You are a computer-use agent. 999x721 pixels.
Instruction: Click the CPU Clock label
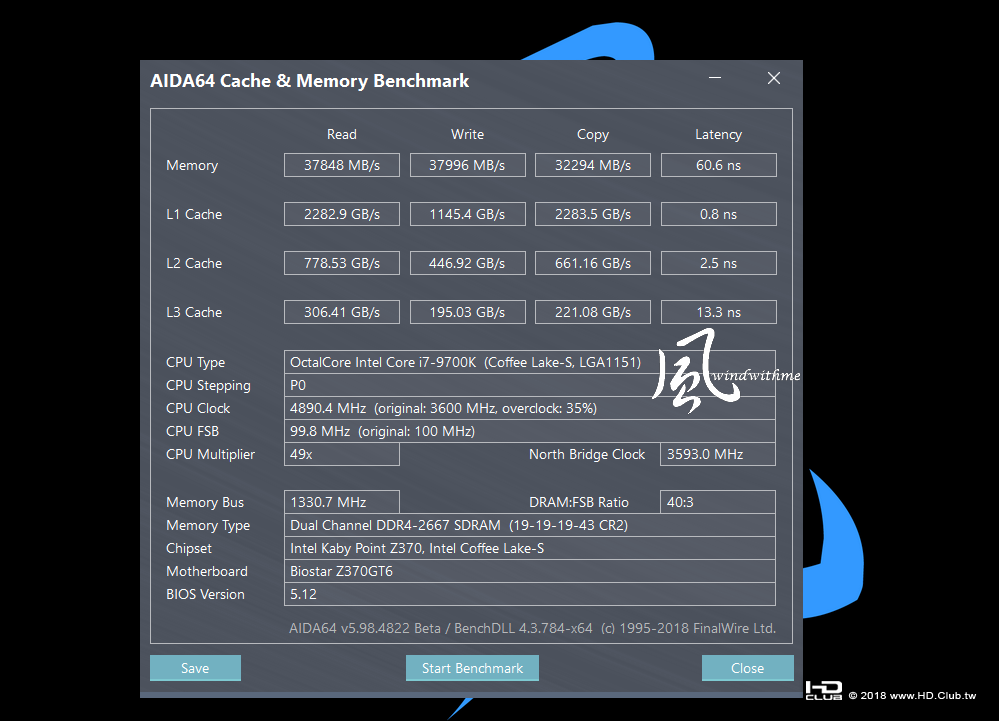tap(198, 408)
